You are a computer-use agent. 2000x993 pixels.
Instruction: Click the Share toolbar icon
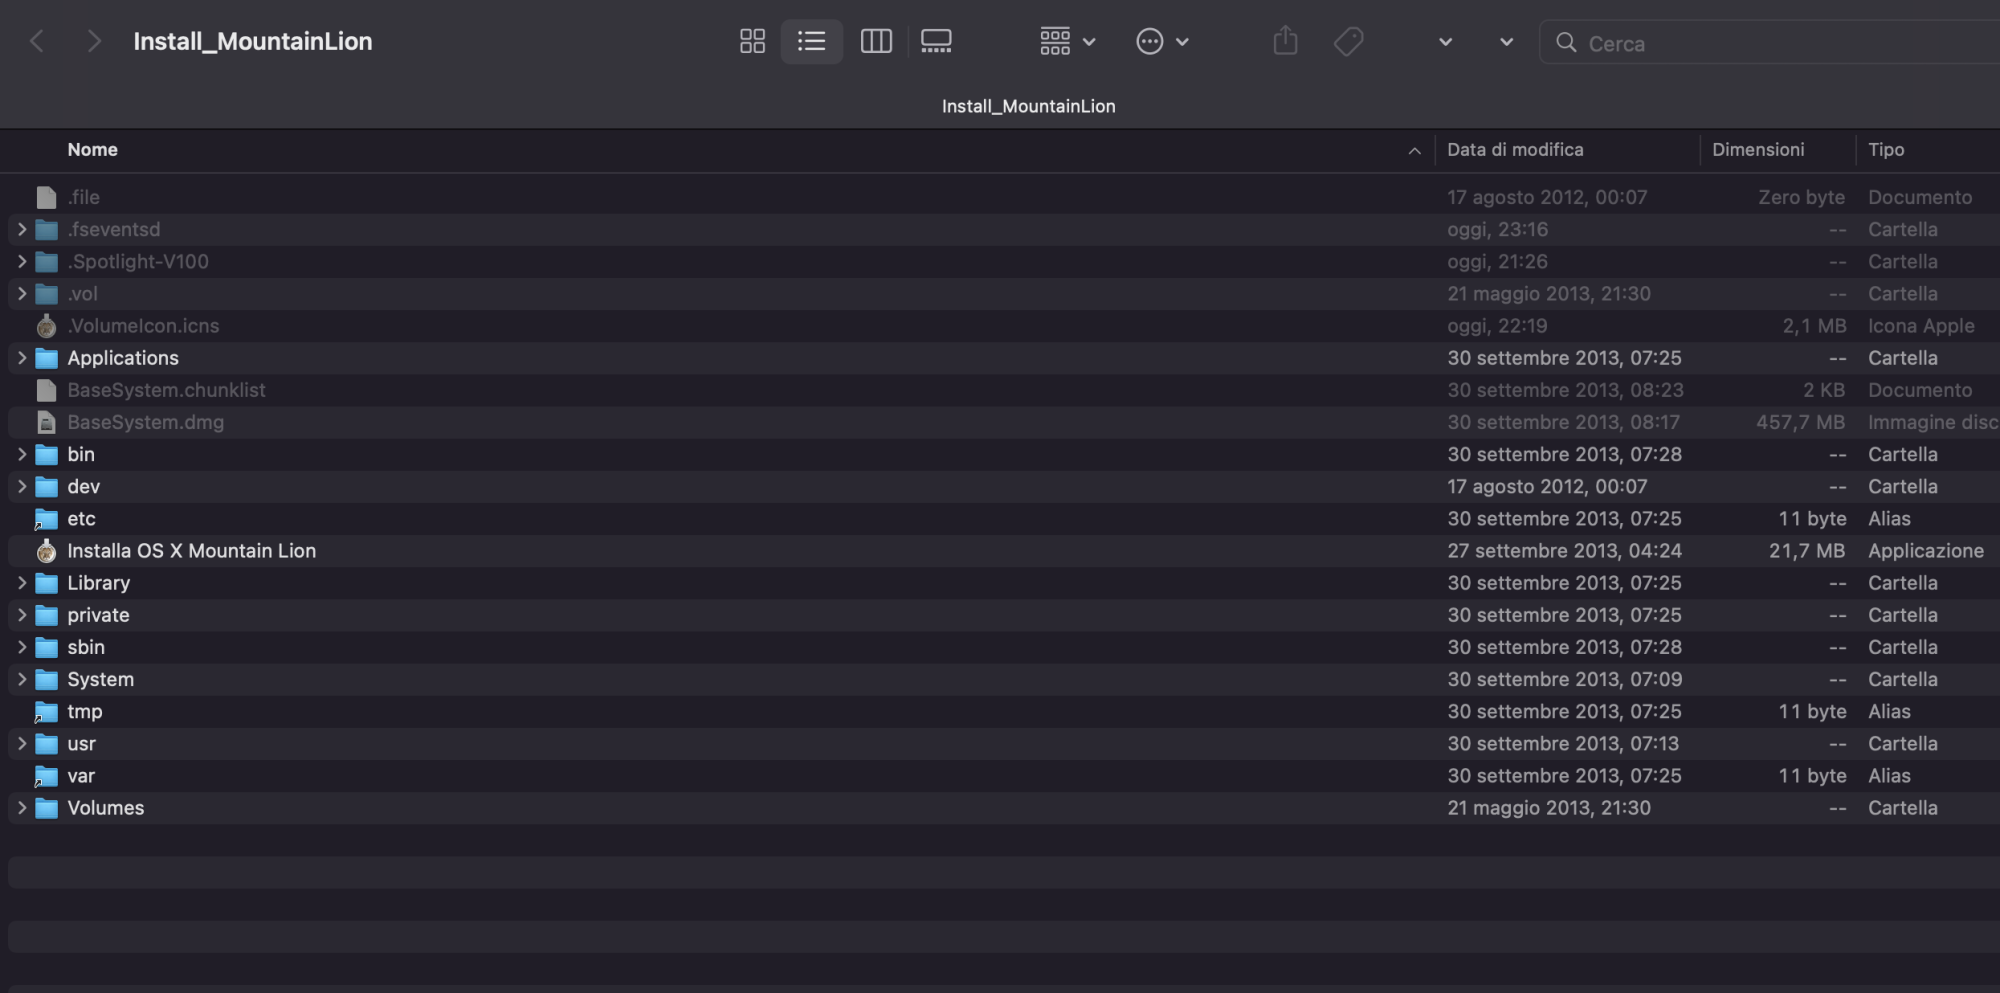pos(1285,41)
